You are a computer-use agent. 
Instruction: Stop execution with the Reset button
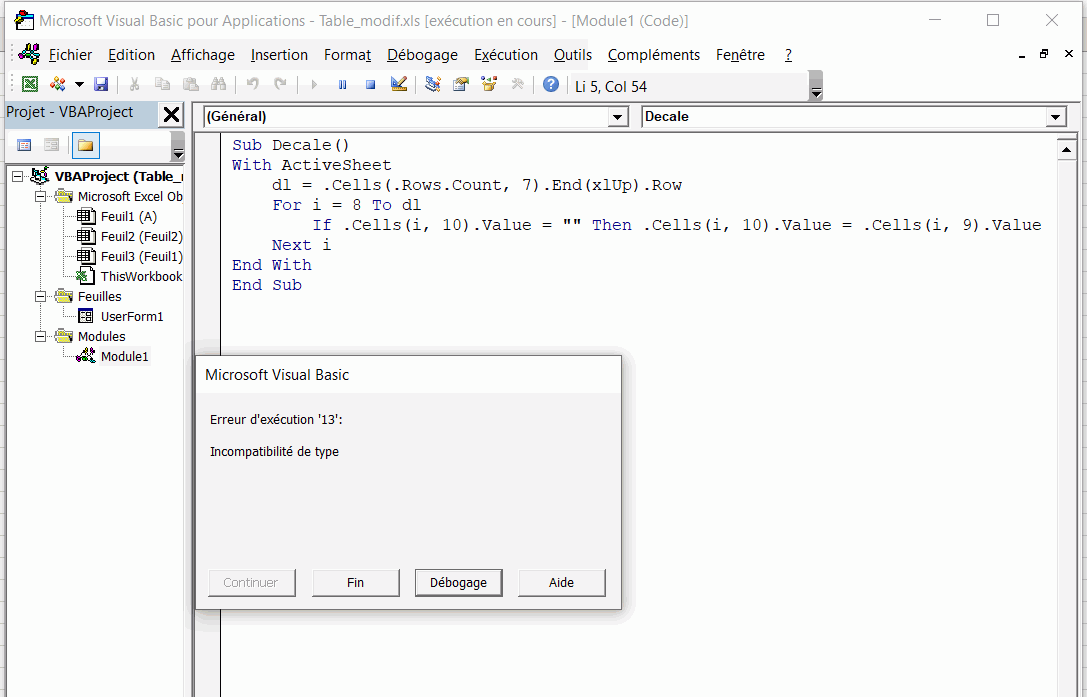(370, 85)
